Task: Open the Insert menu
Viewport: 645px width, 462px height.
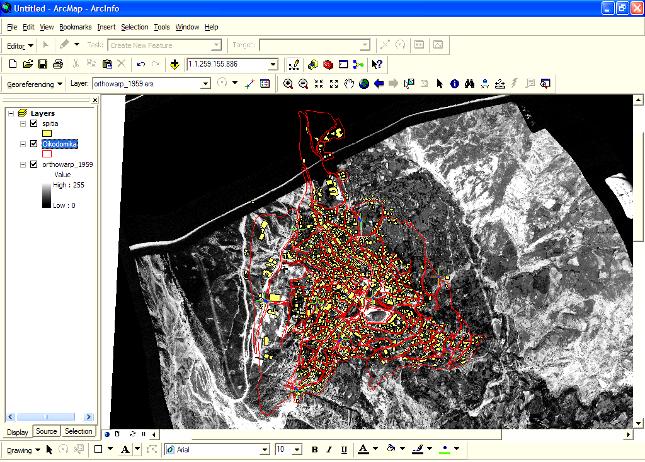Action: click(106, 27)
